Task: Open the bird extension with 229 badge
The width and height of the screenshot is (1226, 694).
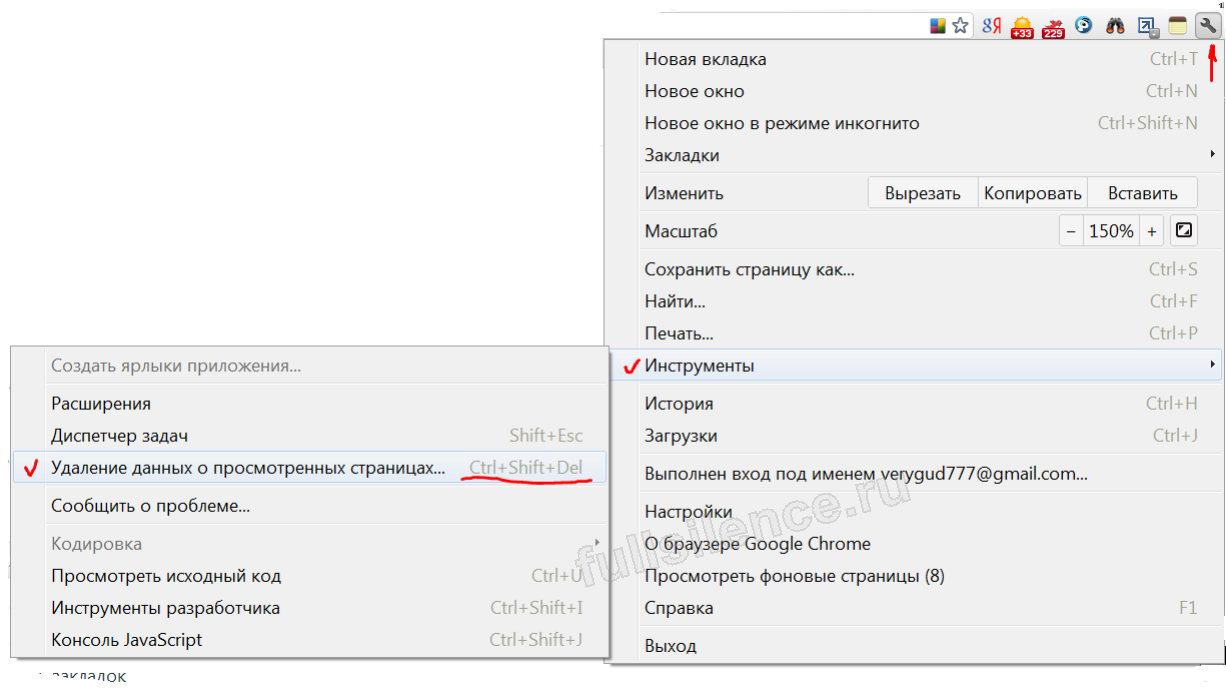Action: click(1053, 27)
